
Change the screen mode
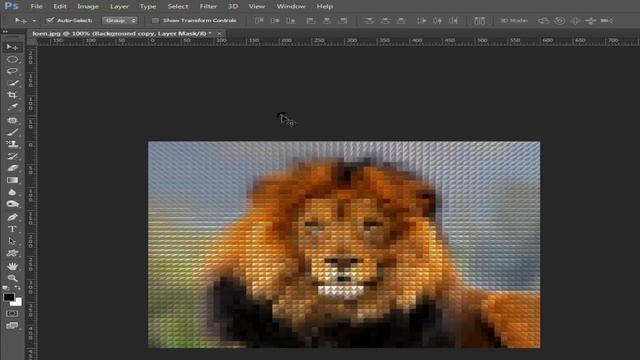click(12, 326)
